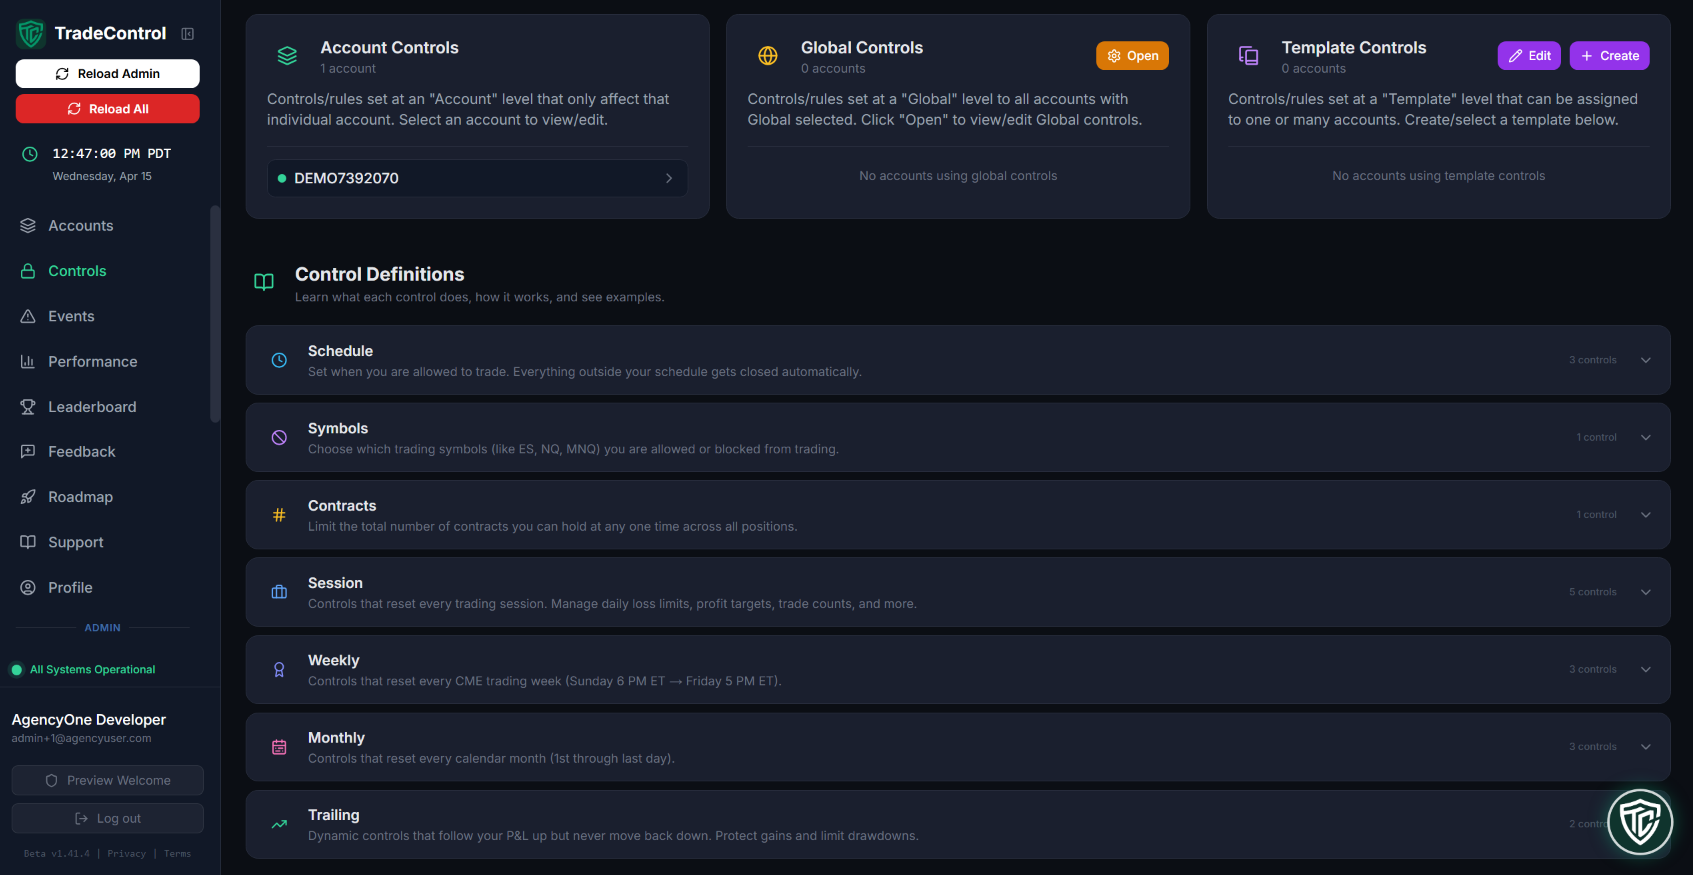Image resolution: width=1693 pixels, height=875 pixels.
Task: Click the Symbols blocked-circle icon
Action: [x=279, y=437]
